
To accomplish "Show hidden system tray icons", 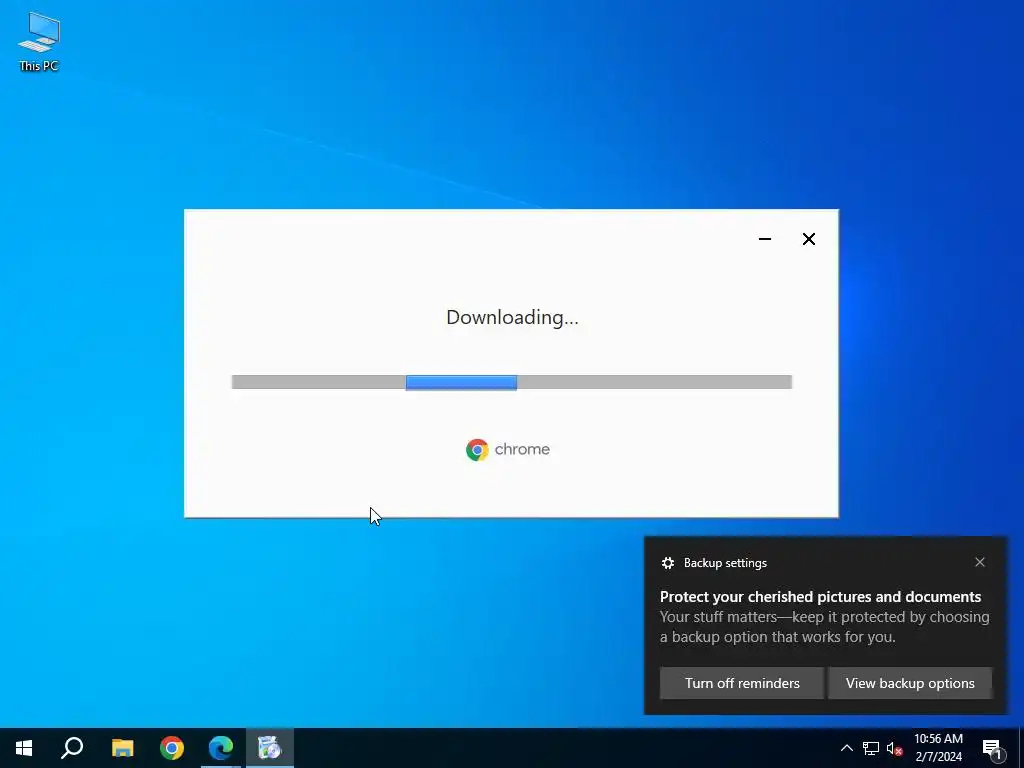I will pos(846,748).
